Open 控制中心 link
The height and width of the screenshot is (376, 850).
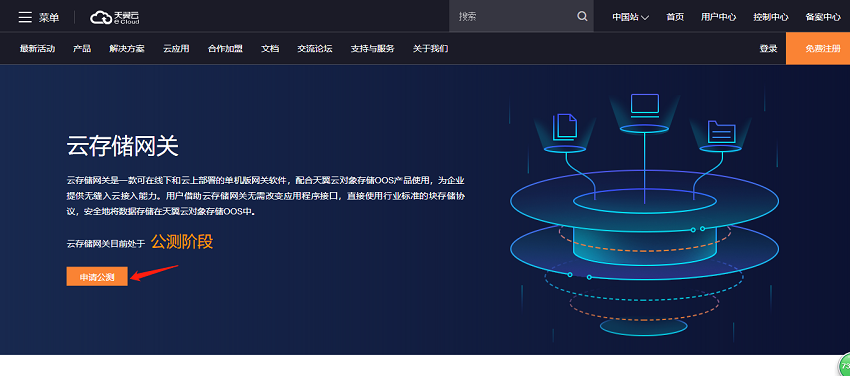point(770,17)
